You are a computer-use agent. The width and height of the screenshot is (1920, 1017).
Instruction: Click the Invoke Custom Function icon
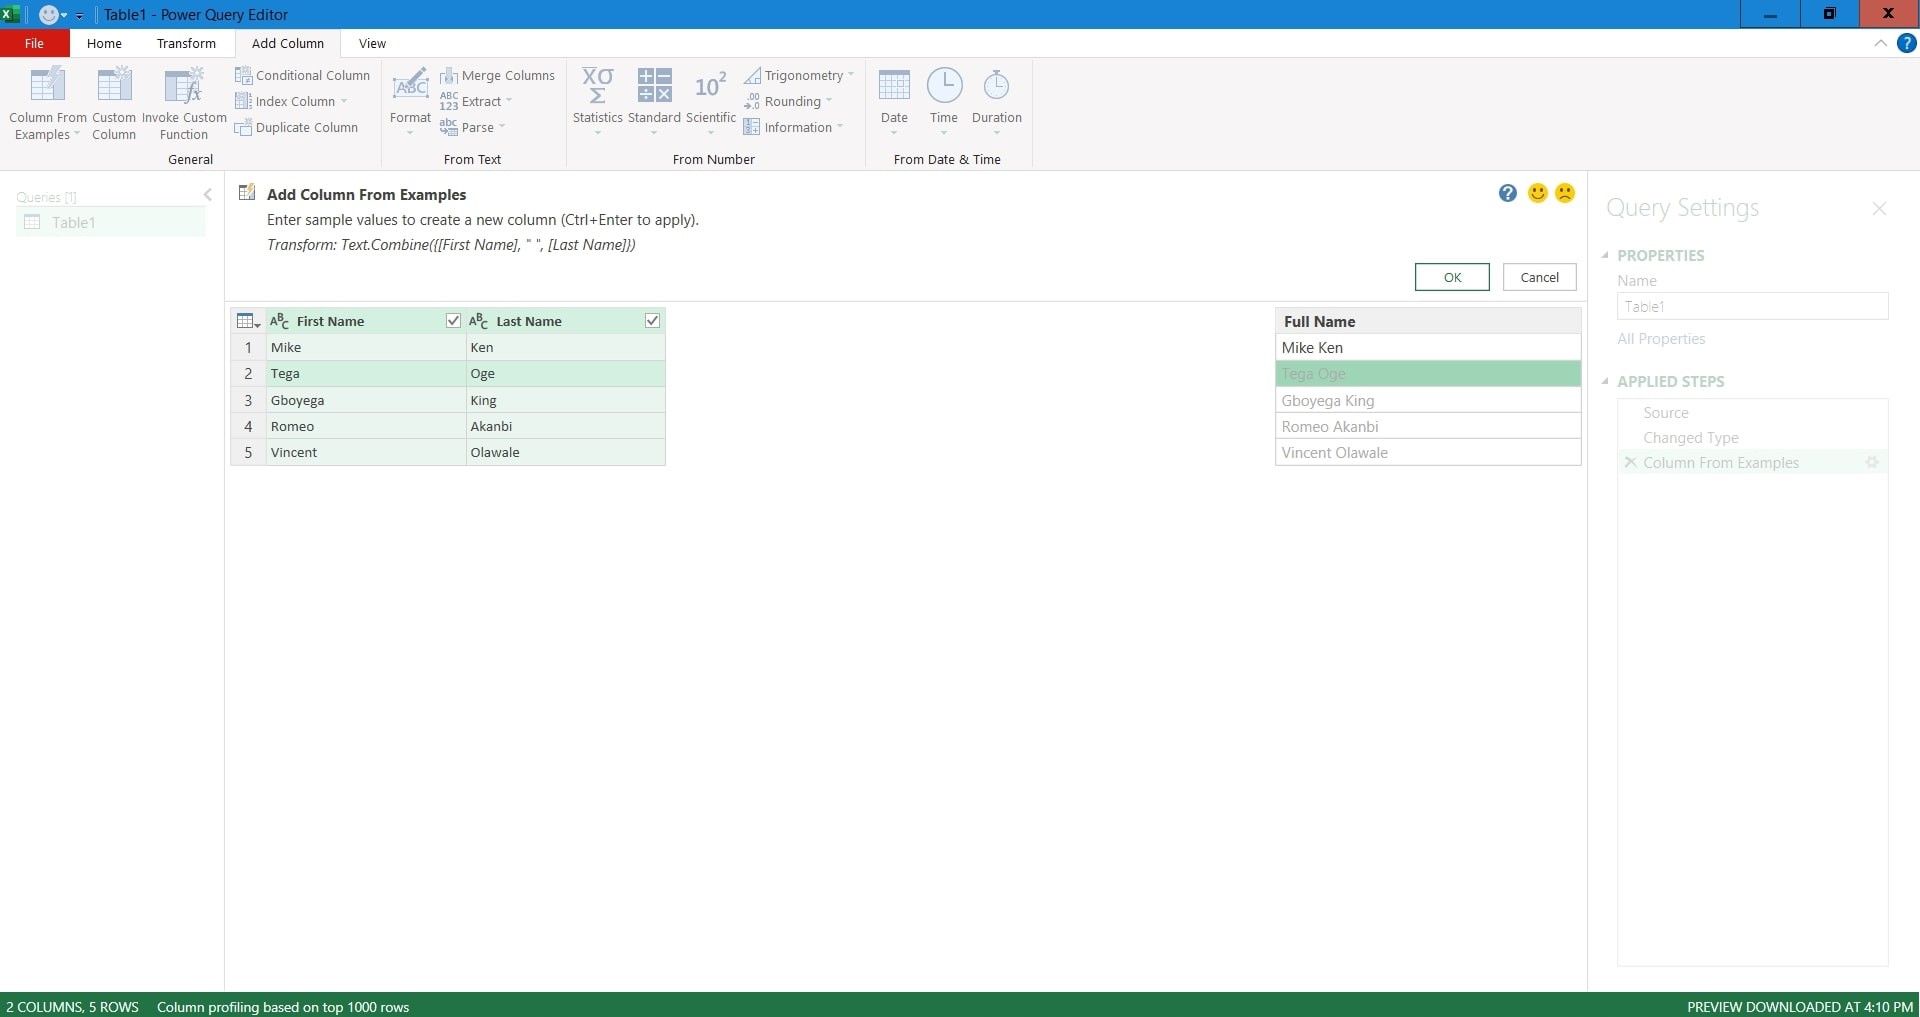(x=184, y=87)
